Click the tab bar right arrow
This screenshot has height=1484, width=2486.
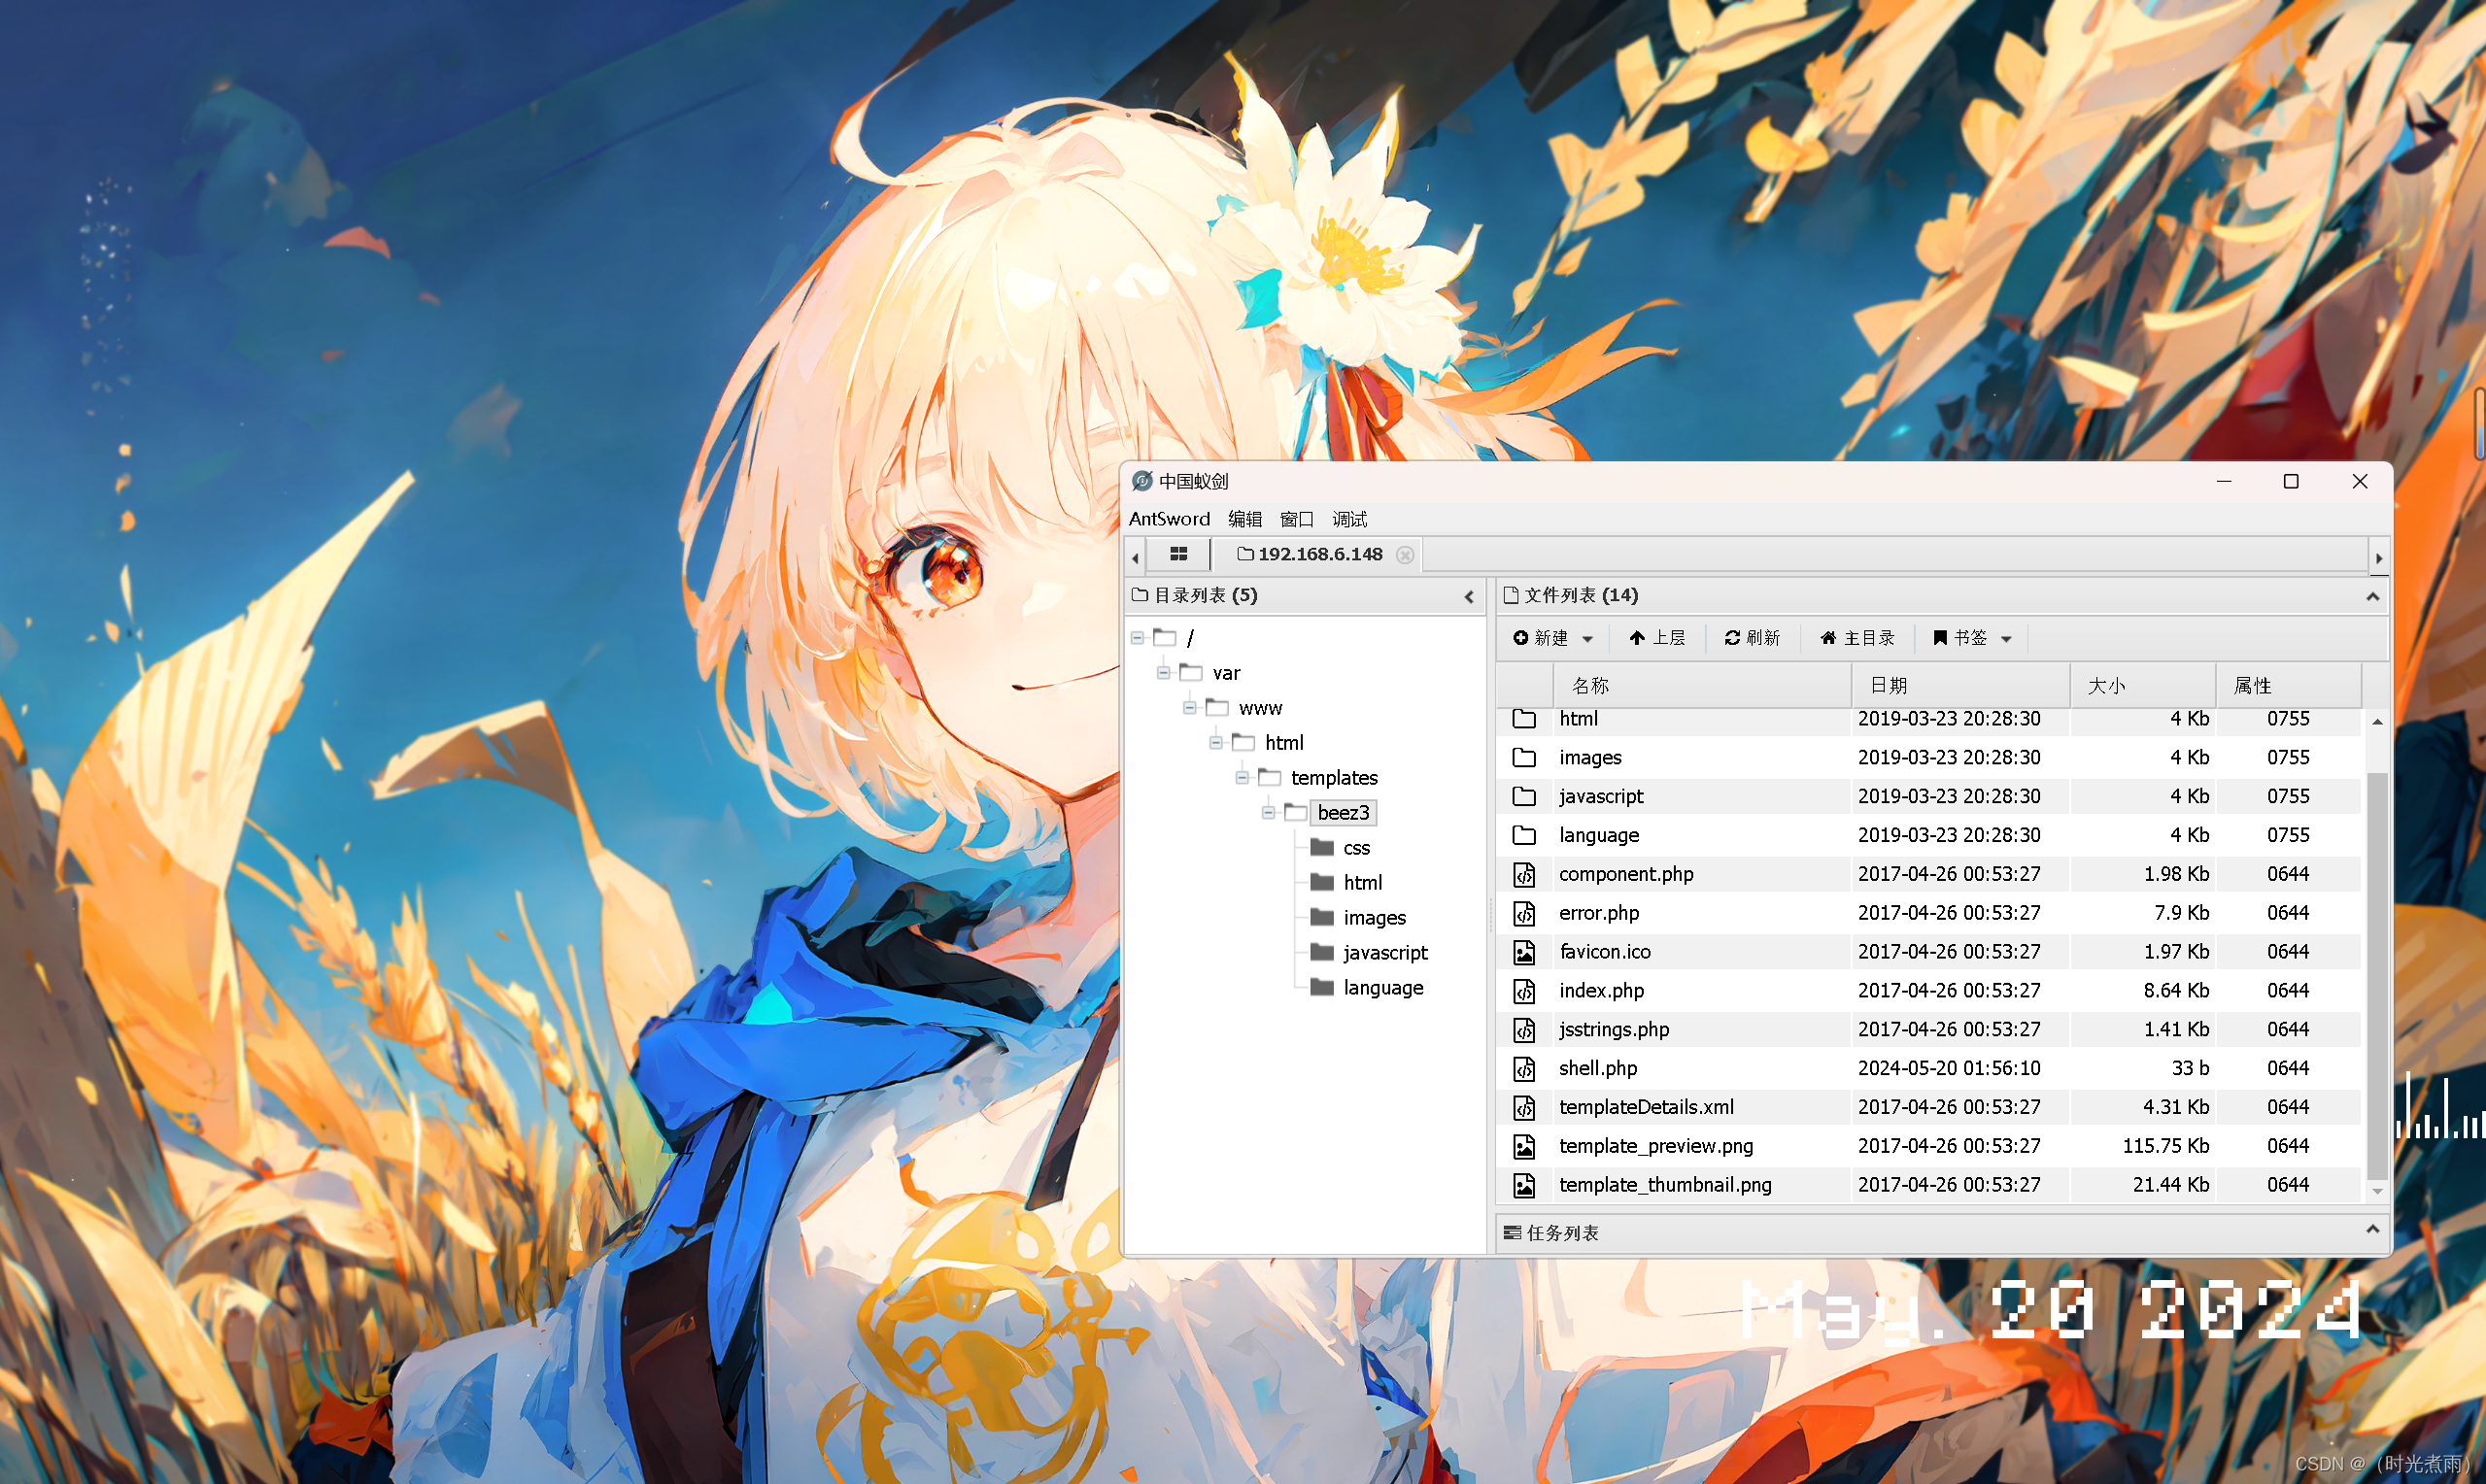2379,558
